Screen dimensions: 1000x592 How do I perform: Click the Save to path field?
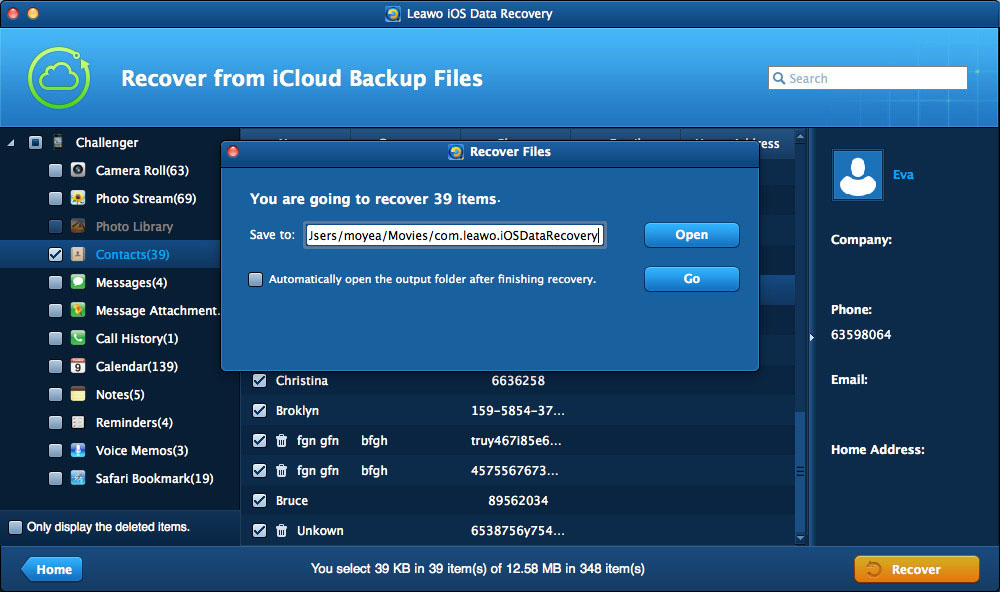click(x=454, y=235)
